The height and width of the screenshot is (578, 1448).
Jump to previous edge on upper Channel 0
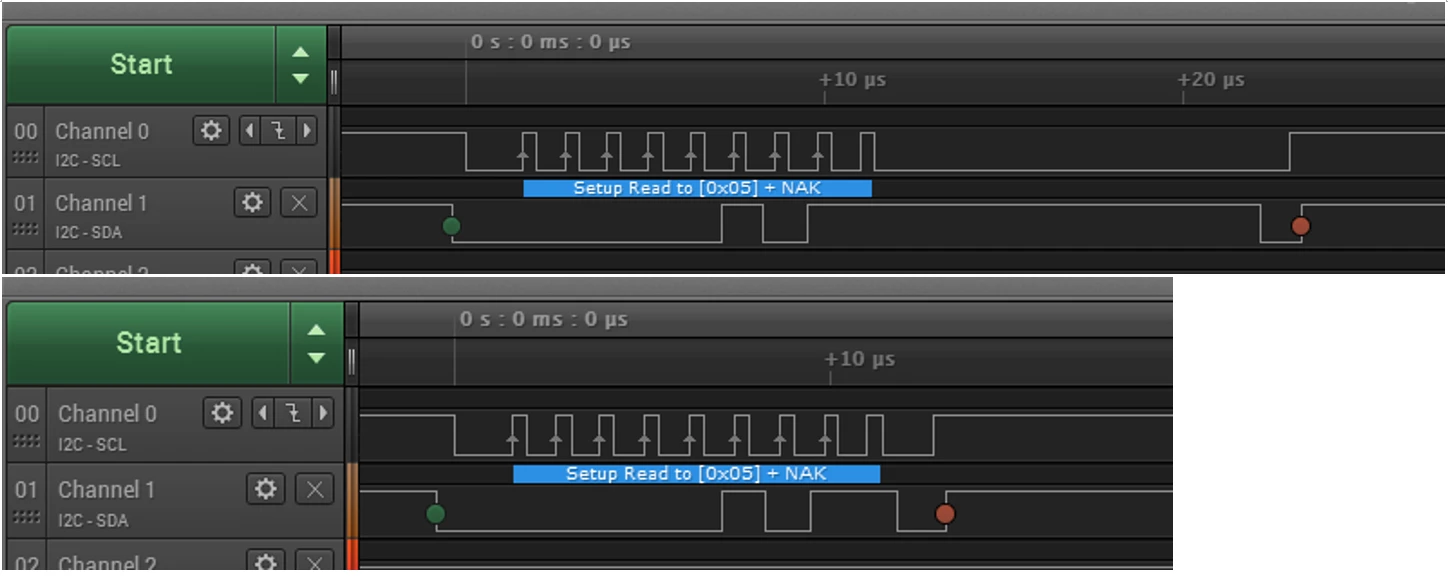[249, 131]
